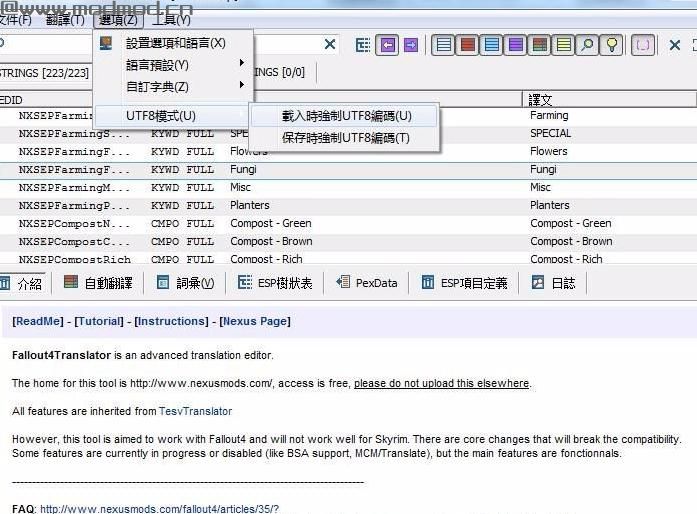Open the 自動翻譯 tab
The image size is (697, 514).
(98, 283)
